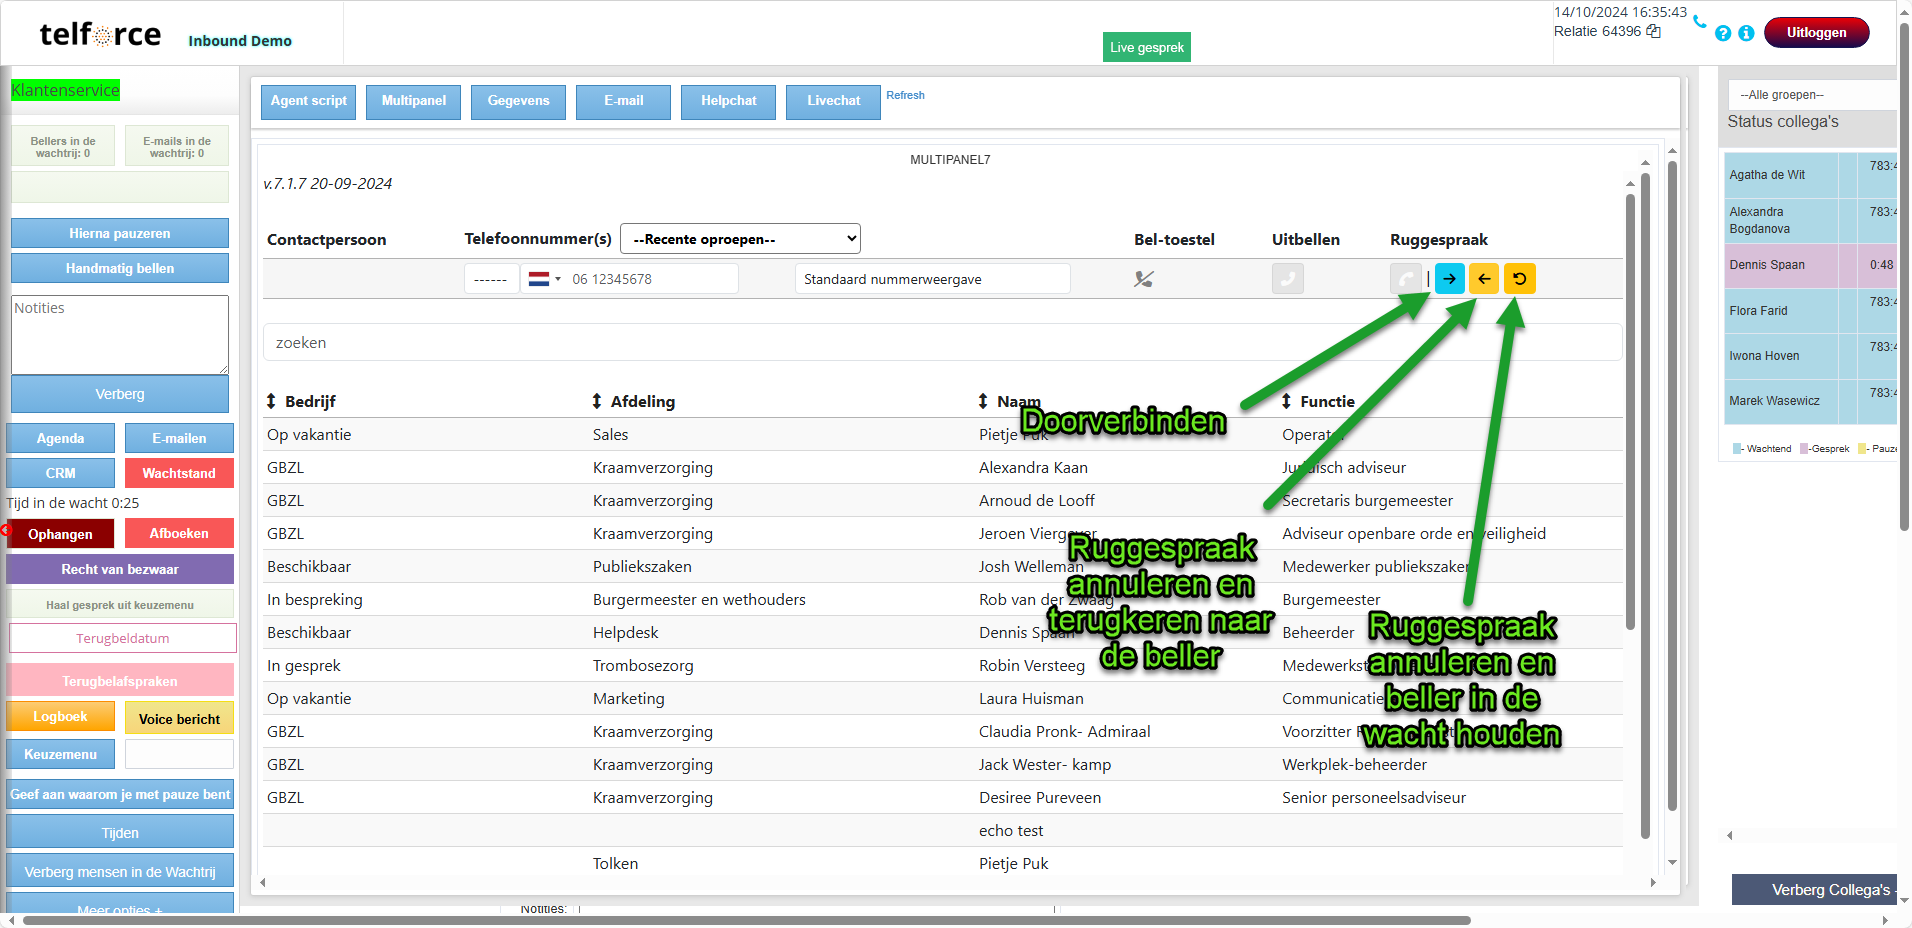1912x928 pixels.
Task: Click the grey Ruggespraak call icon
Action: (x=1405, y=279)
